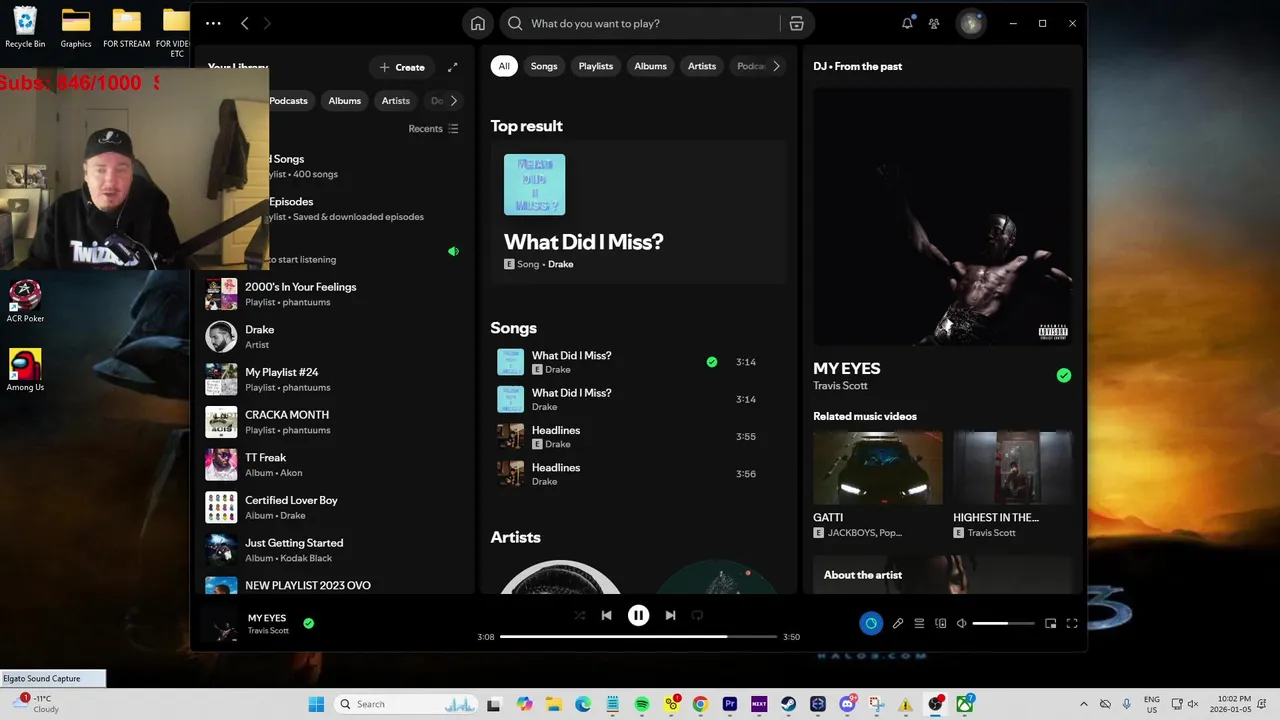Open the mini player
Image resolution: width=1280 pixels, height=720 pixels.
[x=1050, y=623]
